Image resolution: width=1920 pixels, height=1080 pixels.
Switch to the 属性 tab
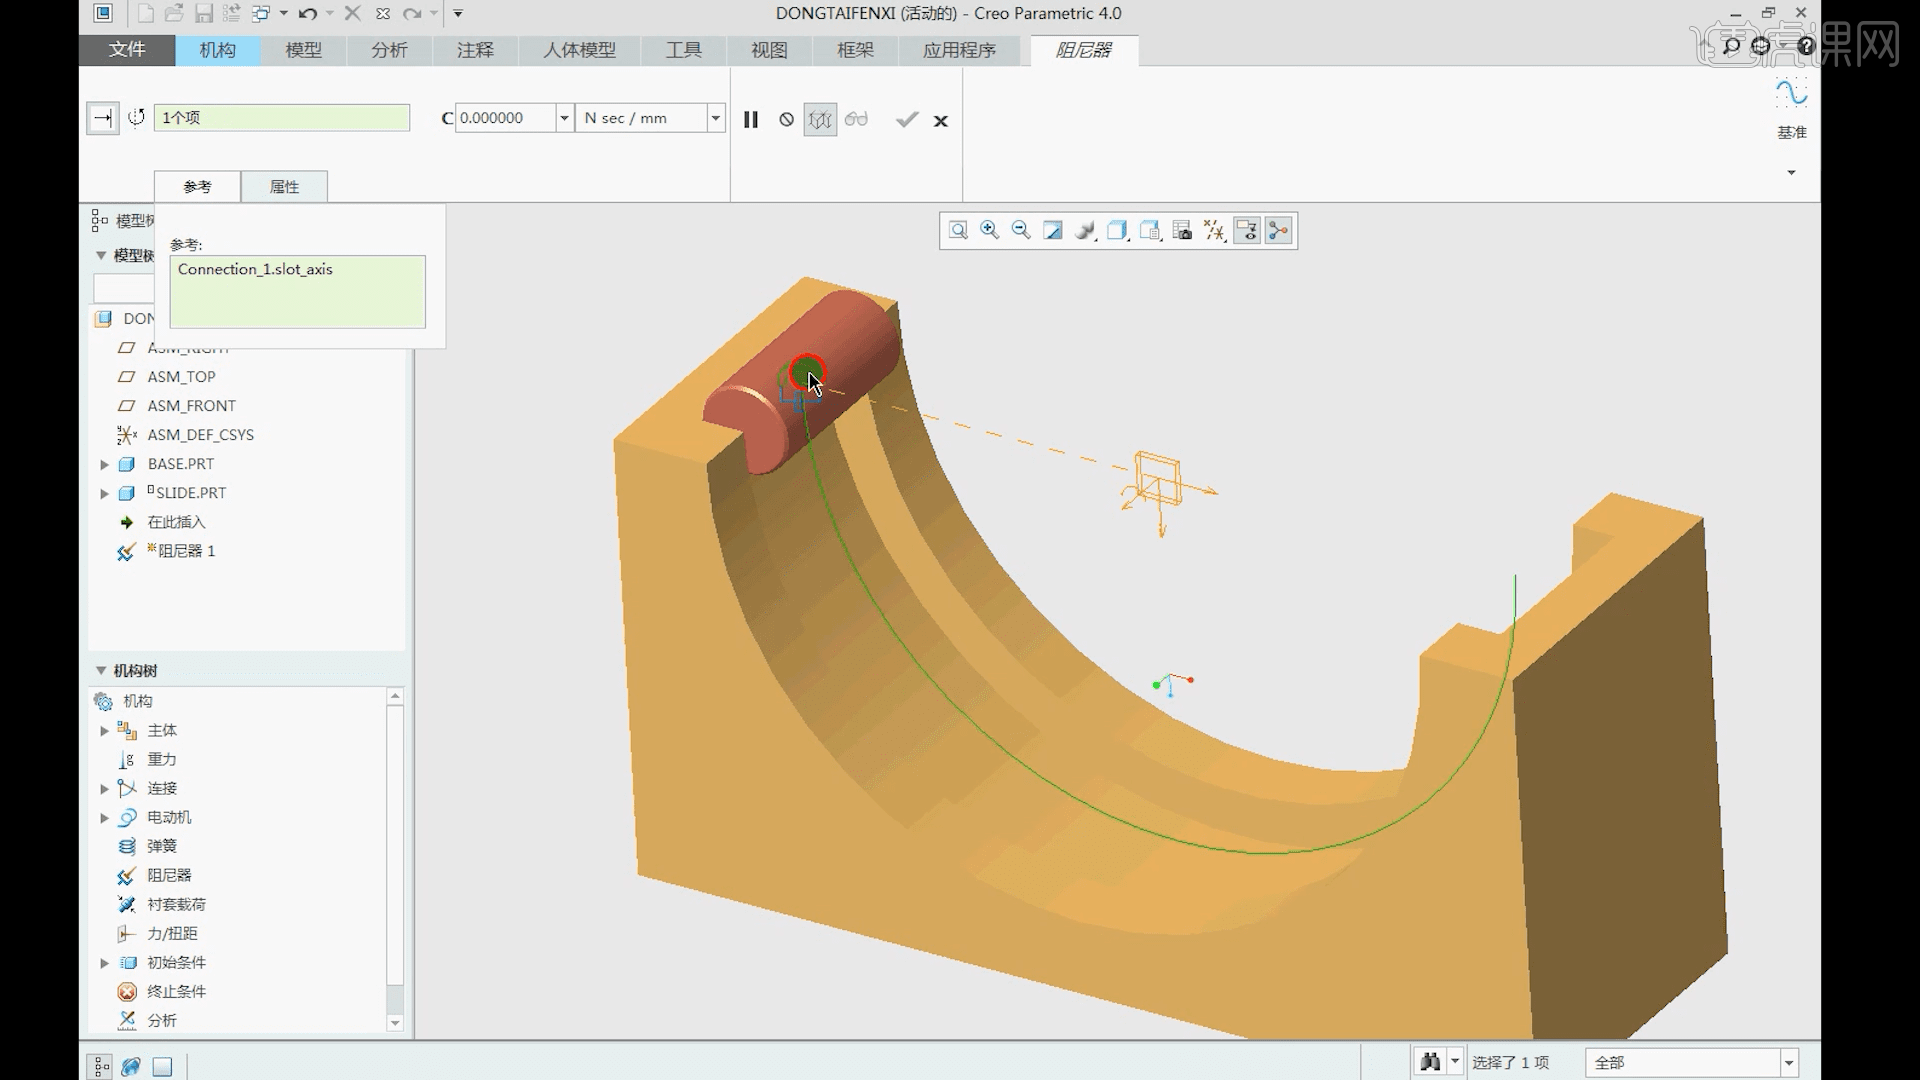click(x=284, y=187)
